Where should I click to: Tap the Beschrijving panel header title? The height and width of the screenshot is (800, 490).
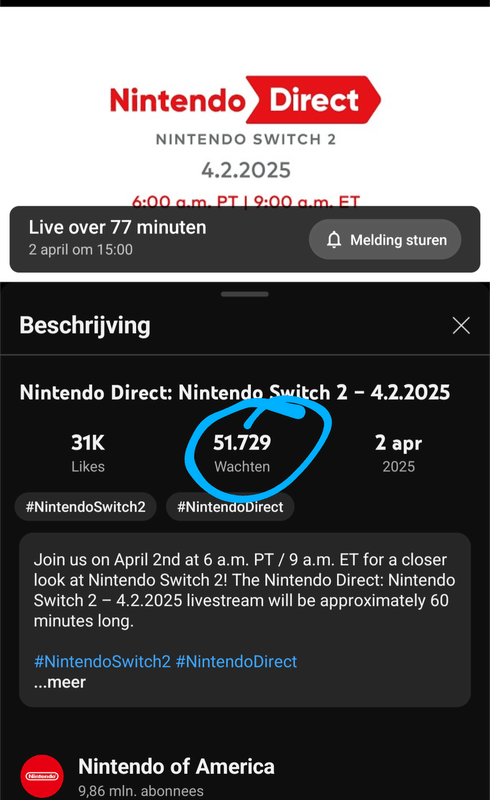click(x=85, y=326)
